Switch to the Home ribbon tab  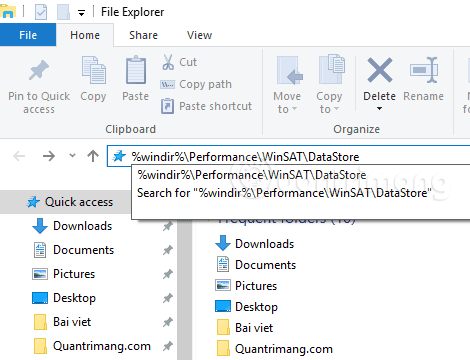click(x=85, y=35)
